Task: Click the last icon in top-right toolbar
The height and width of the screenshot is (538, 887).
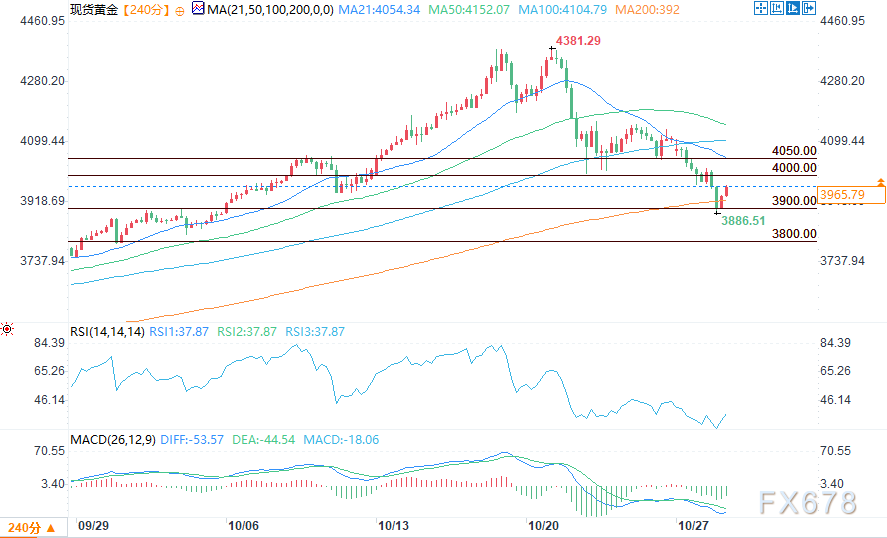Action: point(807,8)
